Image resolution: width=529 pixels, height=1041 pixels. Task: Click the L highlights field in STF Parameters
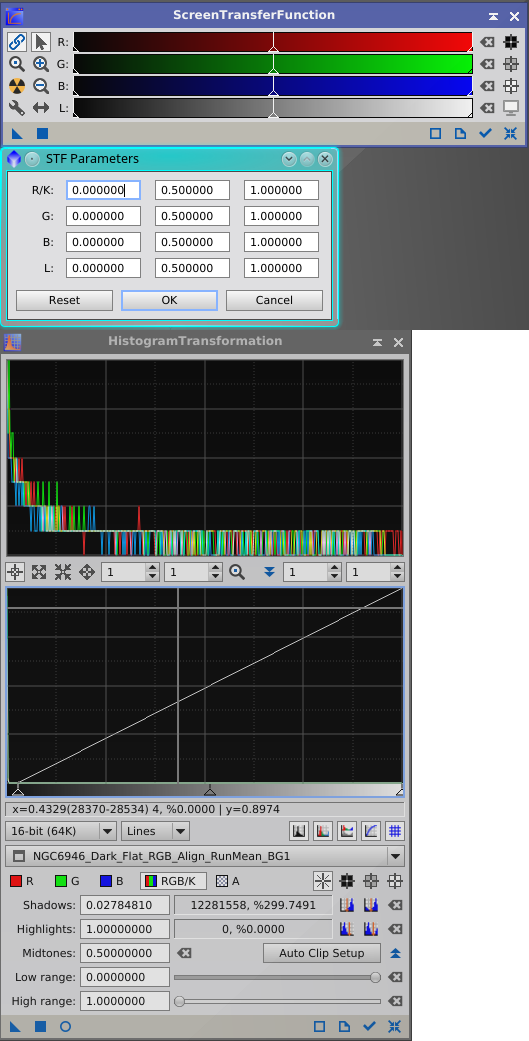[x=281, y=268]
